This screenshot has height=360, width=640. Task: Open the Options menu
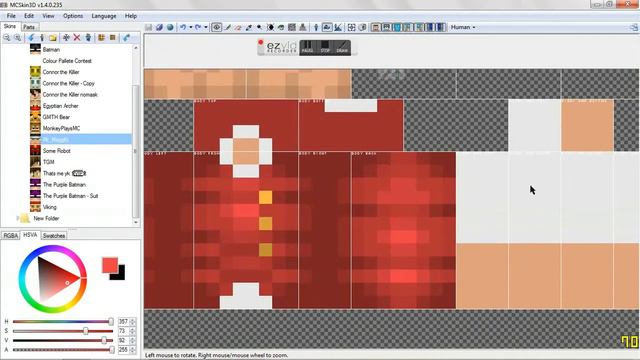click(x=73, y=16)
